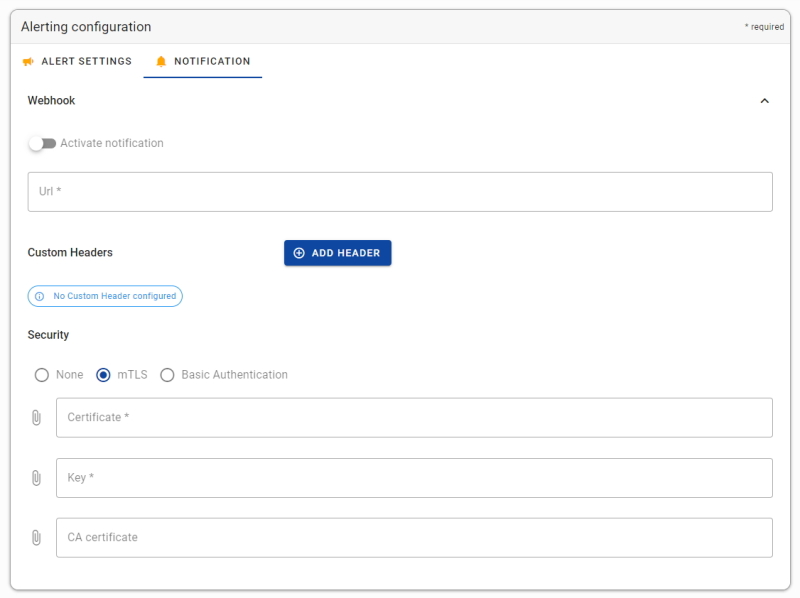Click the megaphone icon on Alert Settings tab
This screenshot has width=800, height=598.
click(28, 62)
